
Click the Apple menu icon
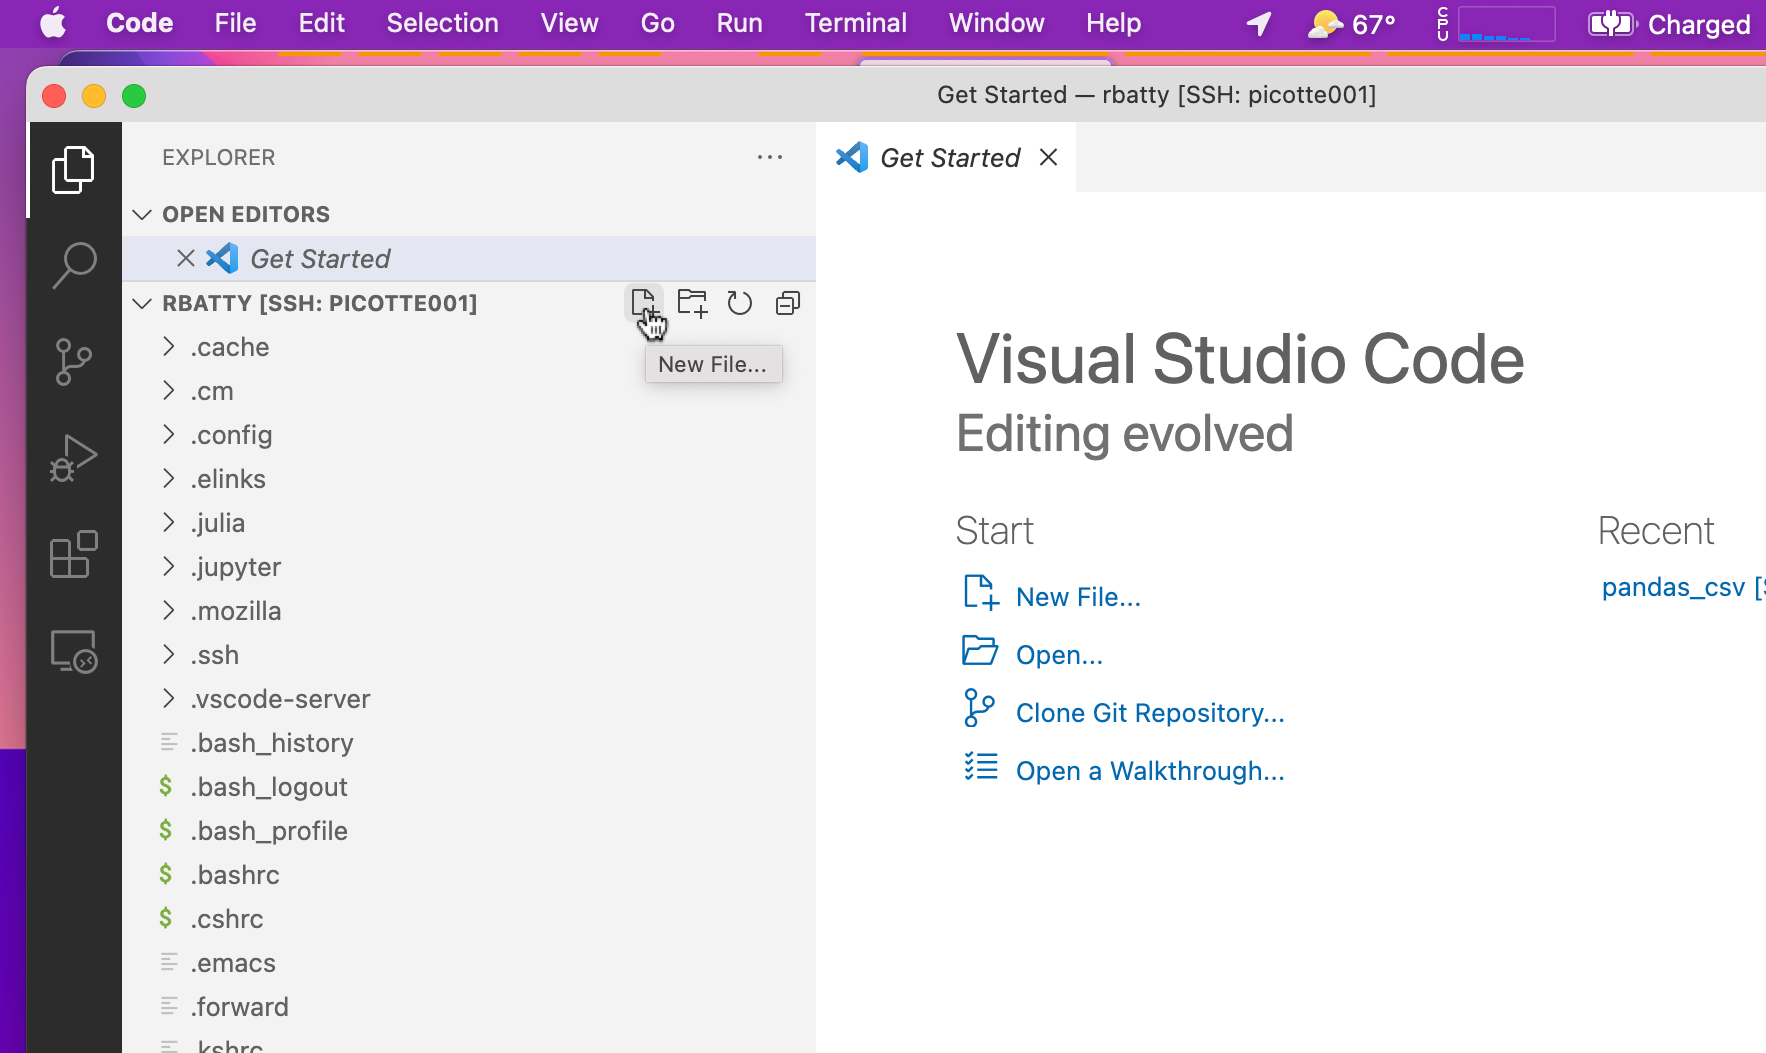[x=53, y=23]
